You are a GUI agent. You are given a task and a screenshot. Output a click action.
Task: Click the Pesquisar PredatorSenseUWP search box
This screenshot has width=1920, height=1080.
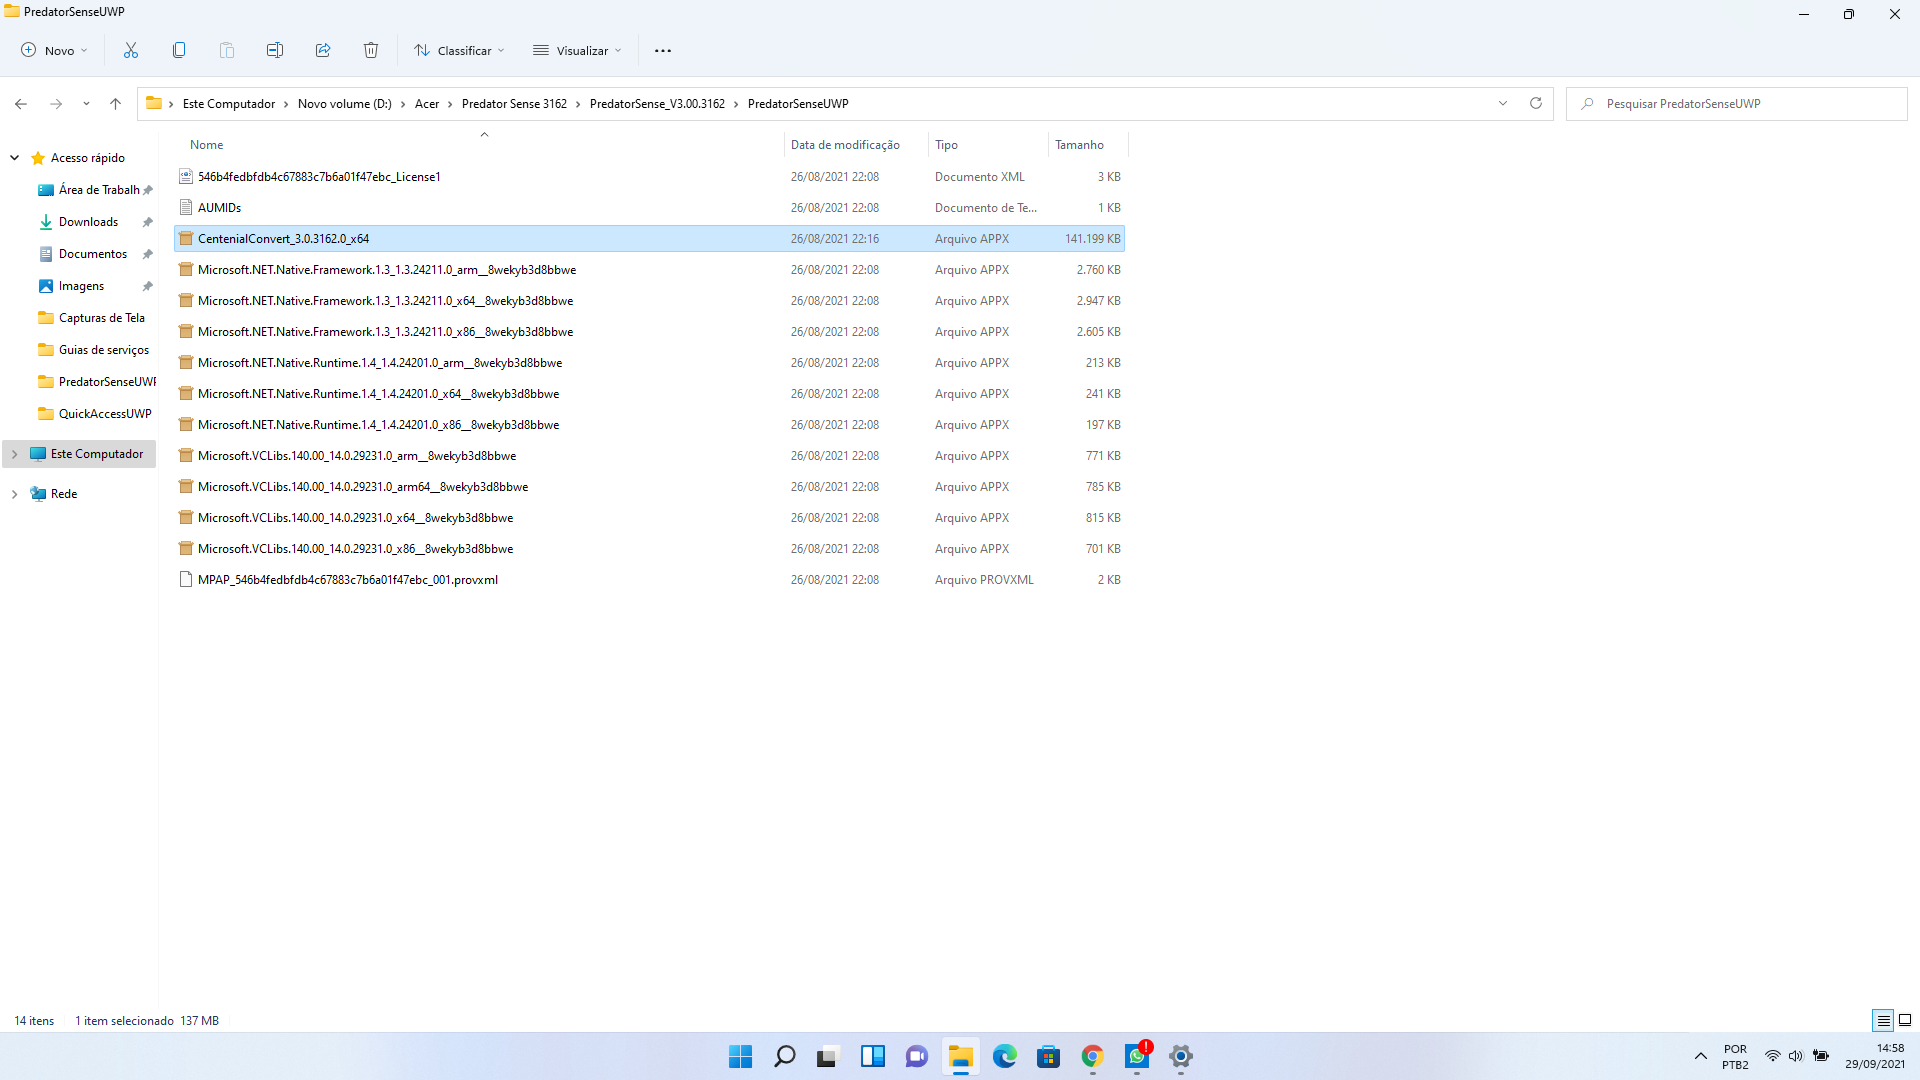(x=1740, y=104)
